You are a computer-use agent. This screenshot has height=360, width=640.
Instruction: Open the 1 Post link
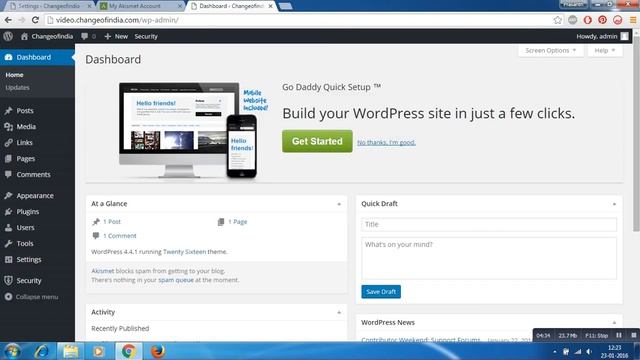point(112,222)
